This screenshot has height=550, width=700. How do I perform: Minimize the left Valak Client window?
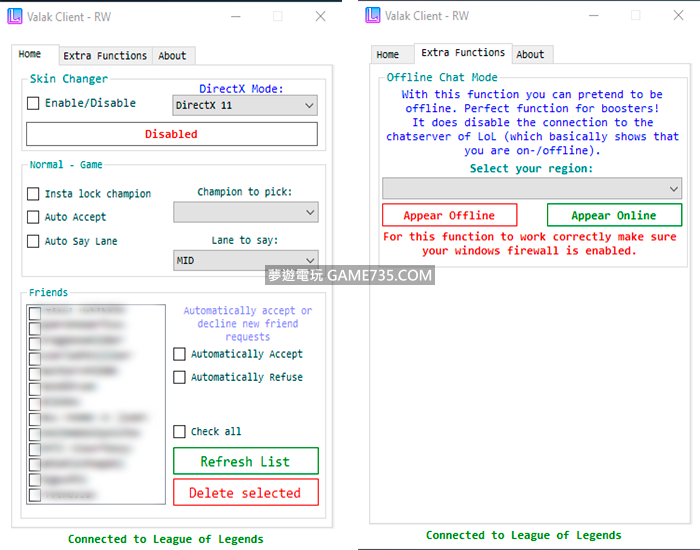click(236, 17)
